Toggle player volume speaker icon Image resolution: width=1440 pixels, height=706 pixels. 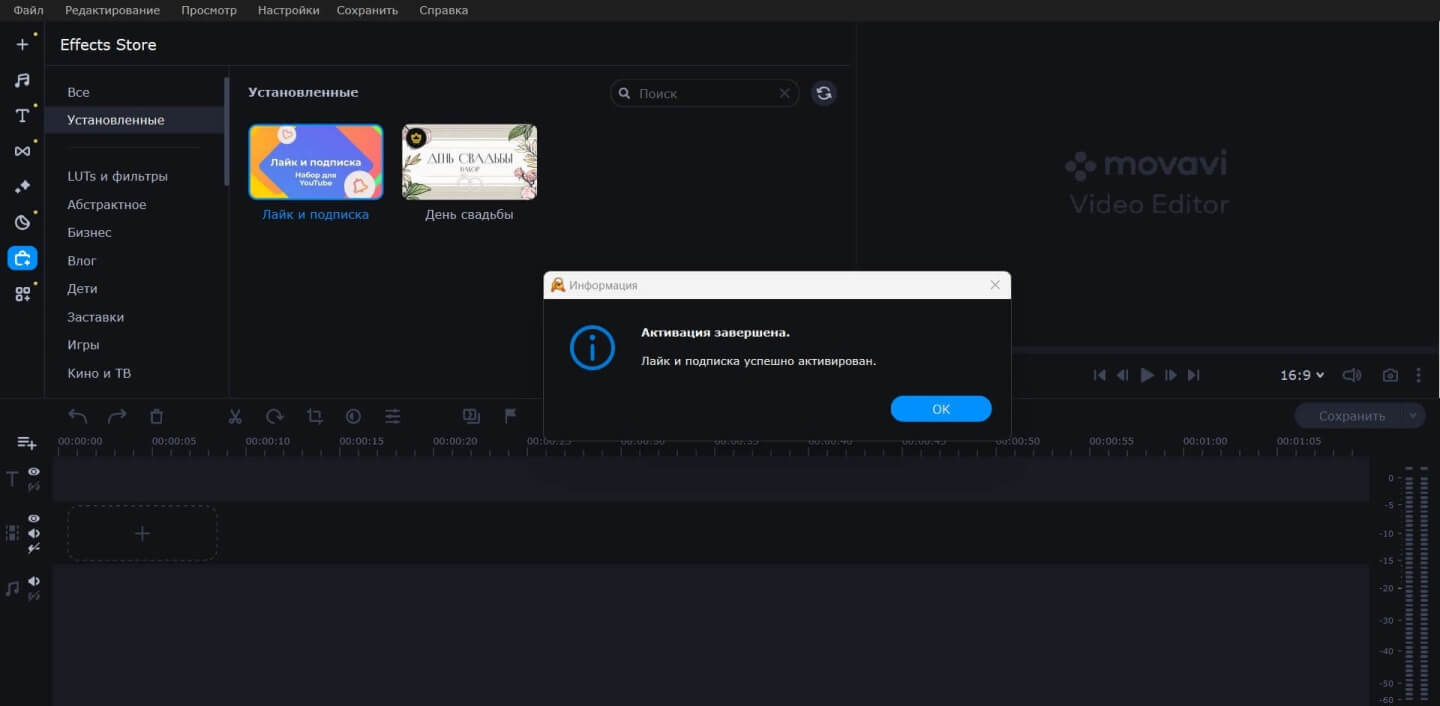coord(1352,375)
